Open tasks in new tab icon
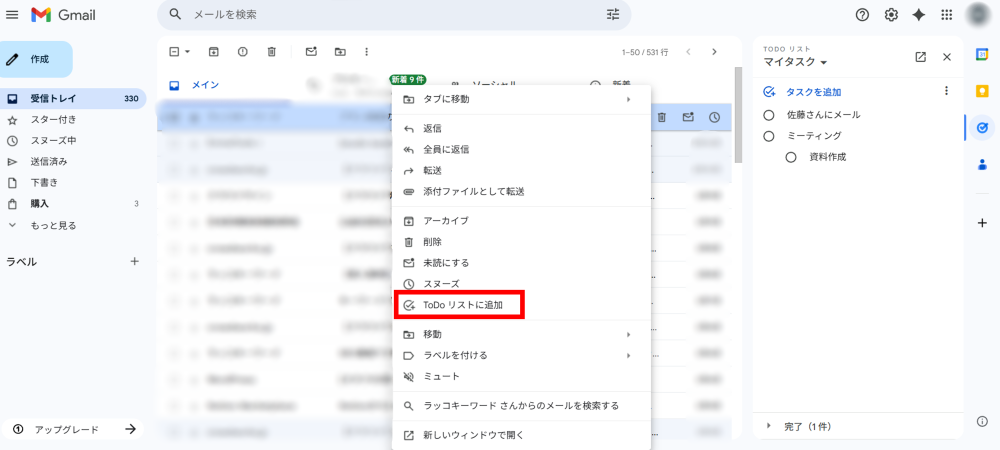Image resolution: width=1000 pixels, height=450 pixels. [920, 57]
